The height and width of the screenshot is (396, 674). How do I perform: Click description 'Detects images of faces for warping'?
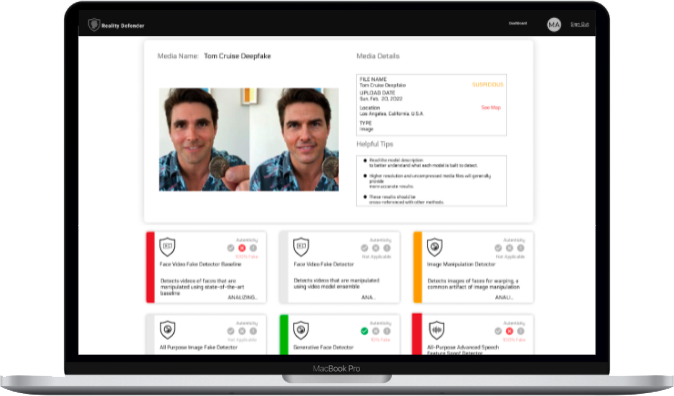[x=473, y=284]
